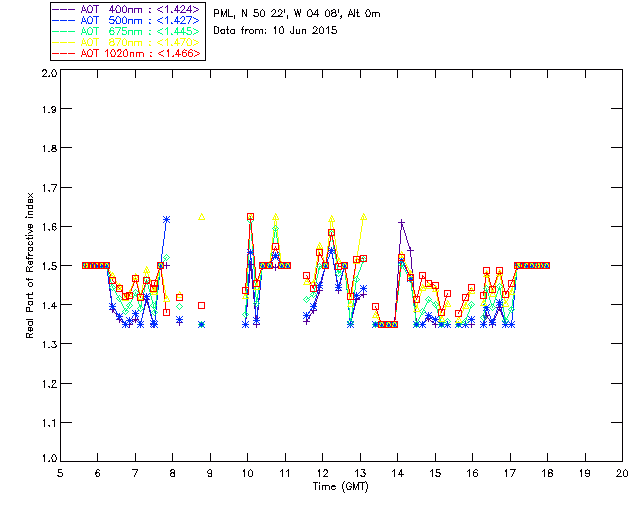Click the y-axis value 1.3
Viewport: 640px width, 512px height.
click(50, 345)
